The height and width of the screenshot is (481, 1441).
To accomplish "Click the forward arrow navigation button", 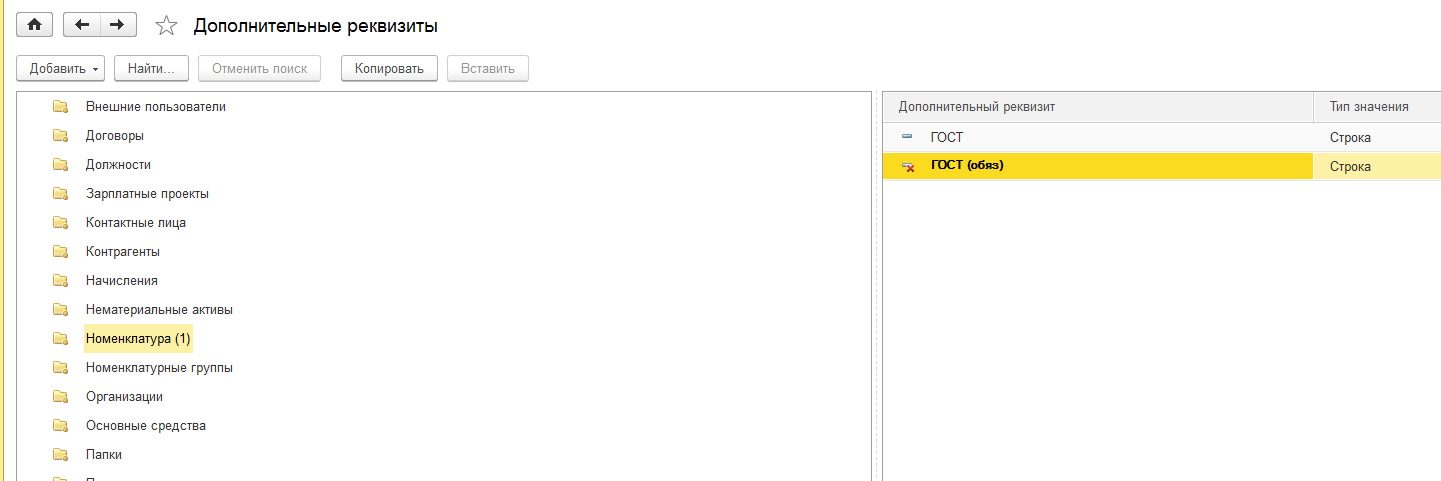I will (117, 25).
